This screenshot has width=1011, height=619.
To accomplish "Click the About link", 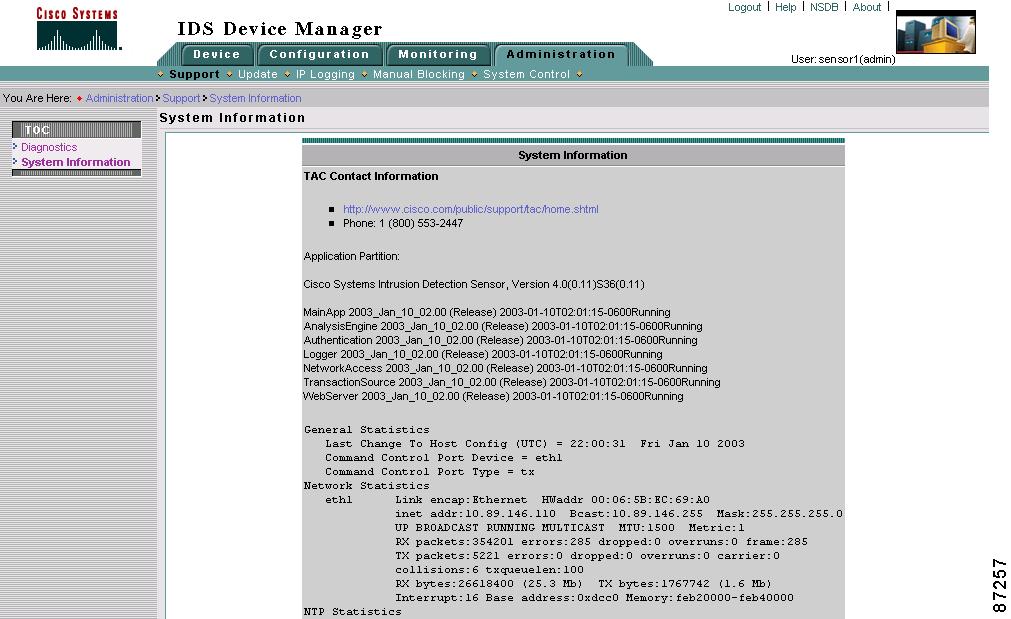I will click(x=867, y=7).
